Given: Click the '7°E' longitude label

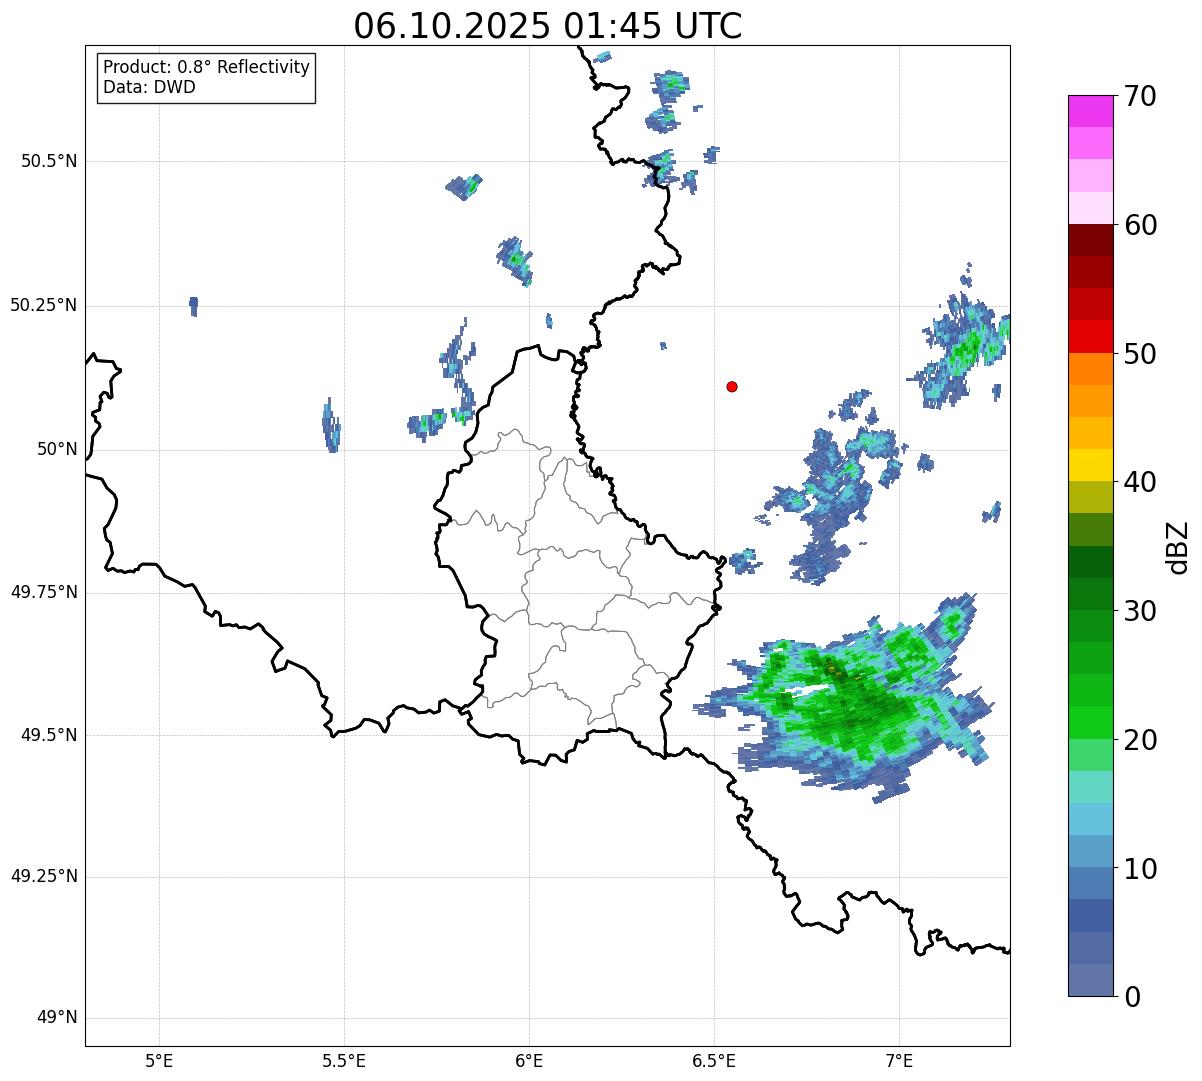Looking at the screenshot, I should pos(899,1061).
